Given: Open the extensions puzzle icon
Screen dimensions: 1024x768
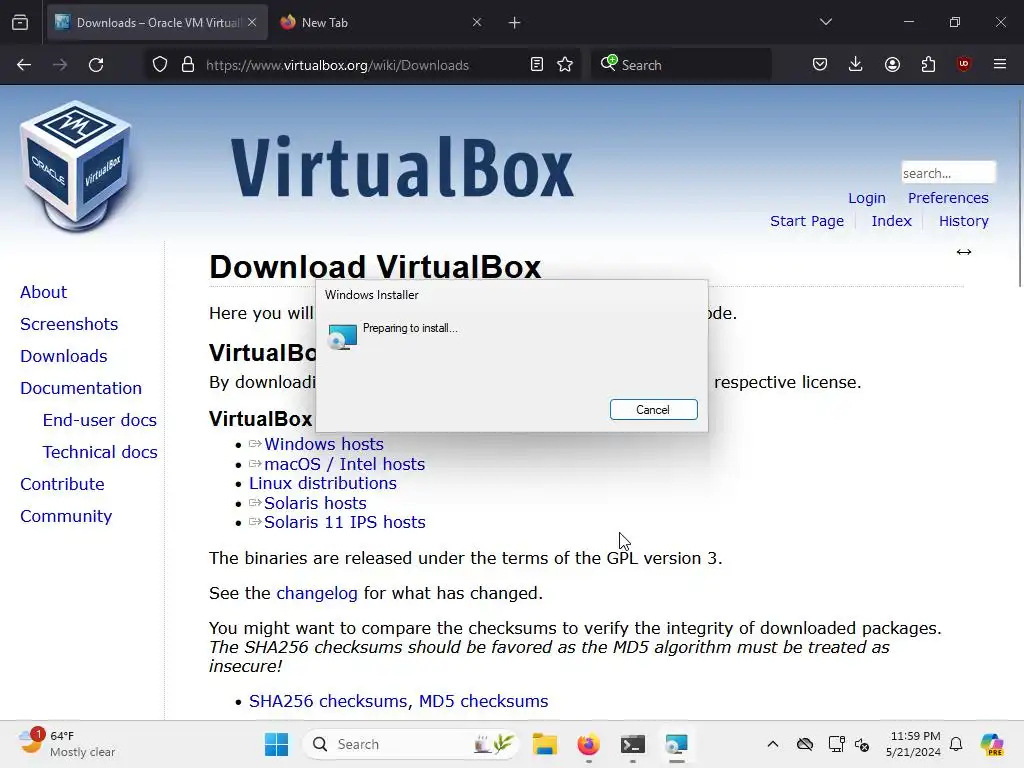Looking at the screenshot, I should 928,64.
